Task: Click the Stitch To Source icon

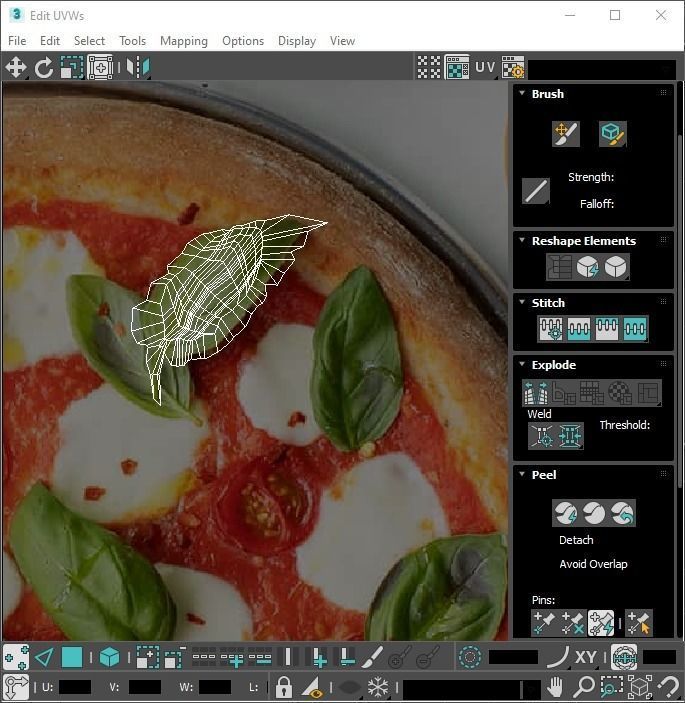Action: point(607,329)
